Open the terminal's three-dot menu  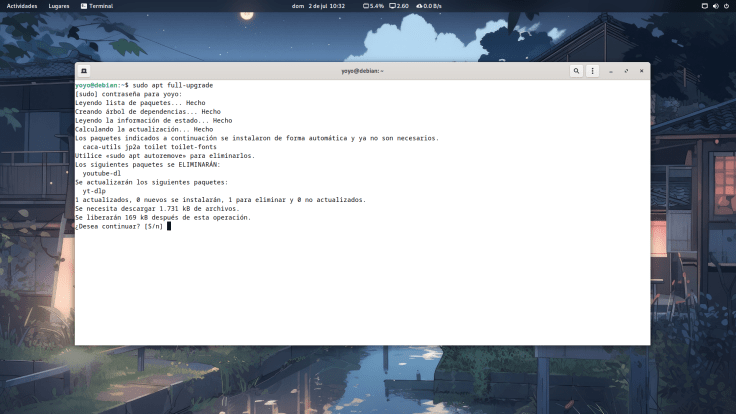(x=592, y=71)
